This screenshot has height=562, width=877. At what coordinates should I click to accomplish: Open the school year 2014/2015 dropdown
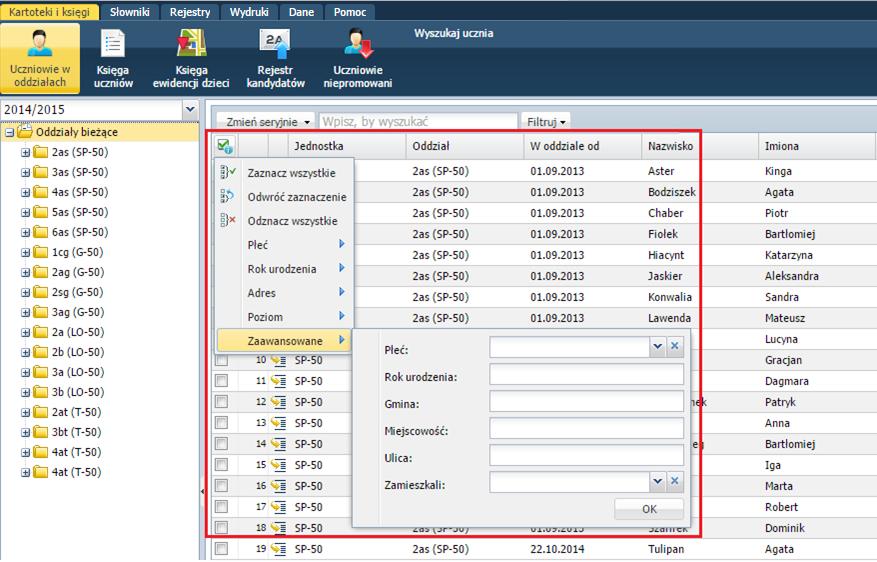(x=190, y=110)
